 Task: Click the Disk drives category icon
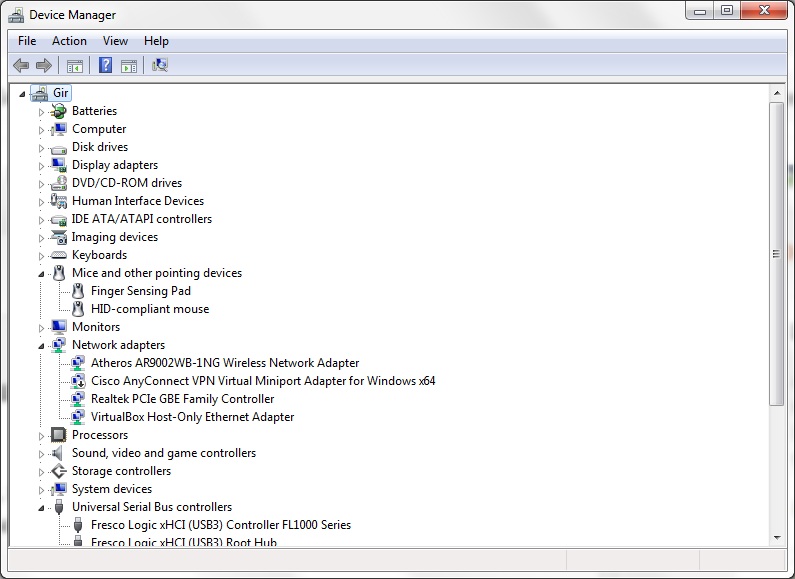(59, 148)
